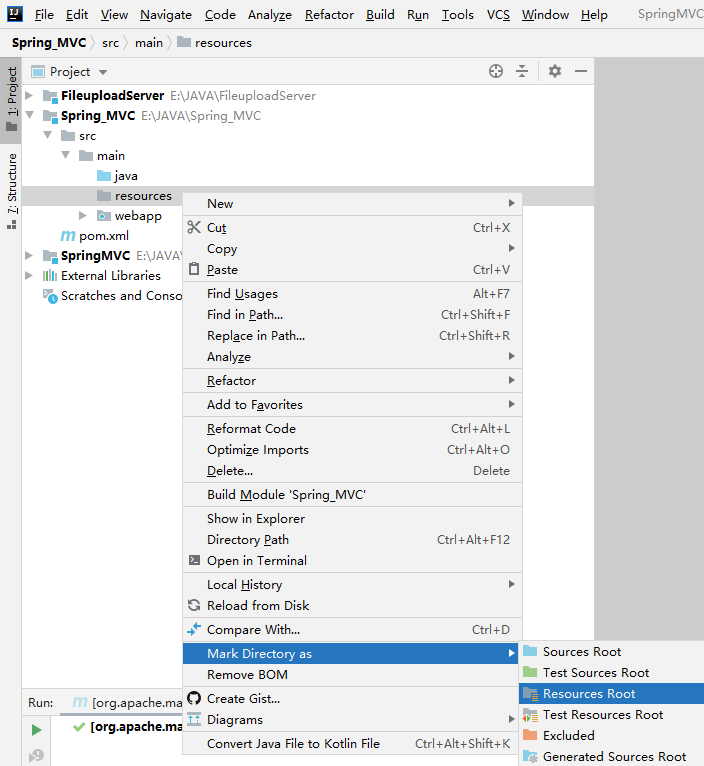This screenshot has width=704, height=766.
Task: Select the pom.xml file in tree
Action: pyautogui.click(x=95, y=236)
